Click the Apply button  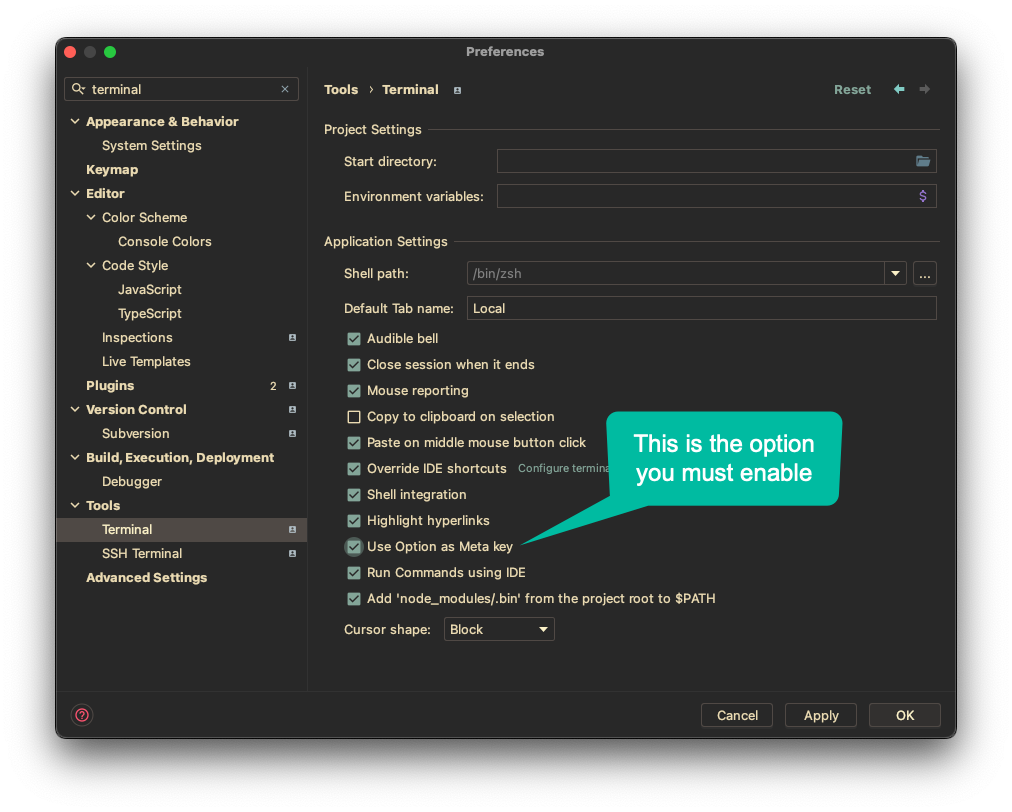coord(820,715)
